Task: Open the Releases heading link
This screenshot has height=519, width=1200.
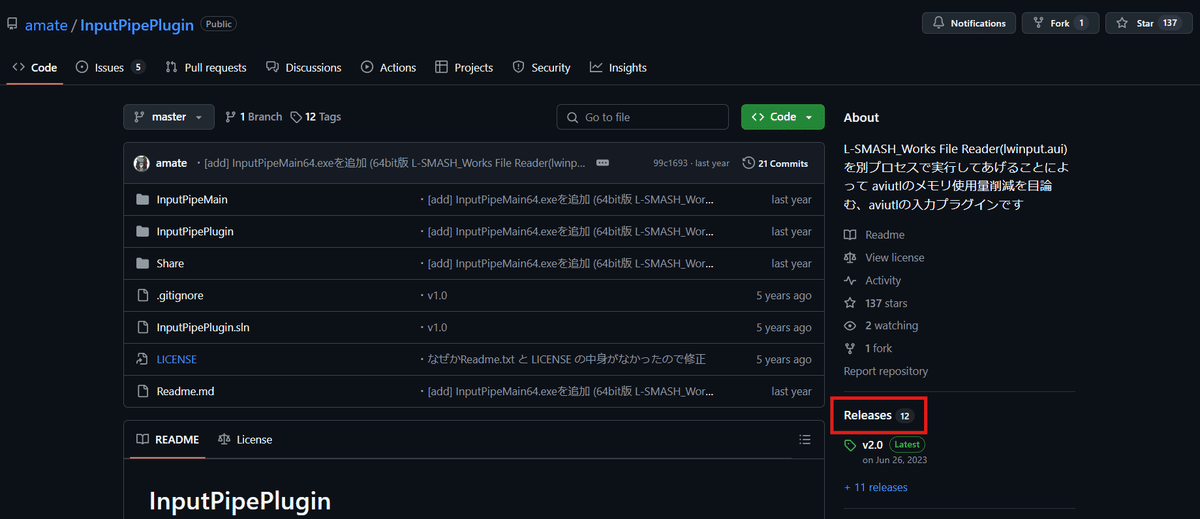Action: [878, 415]
